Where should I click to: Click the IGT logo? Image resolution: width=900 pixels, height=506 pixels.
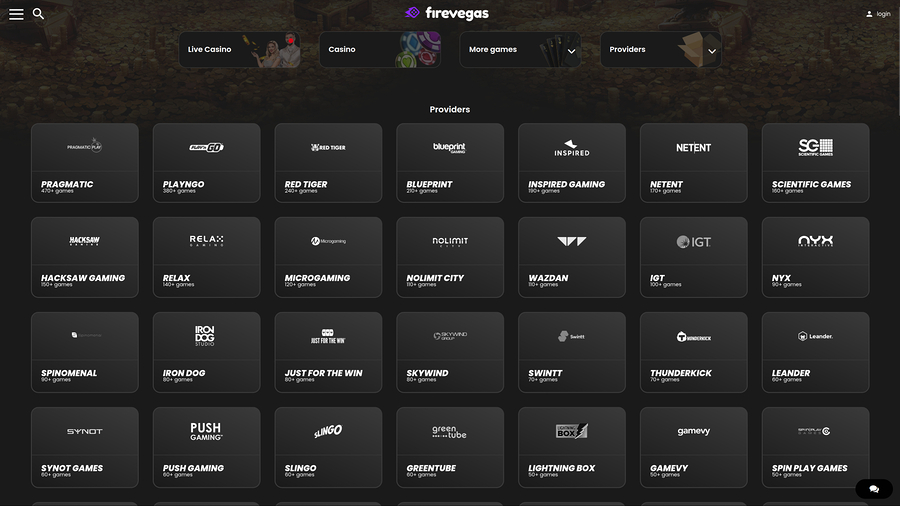(x=693, y=242)
